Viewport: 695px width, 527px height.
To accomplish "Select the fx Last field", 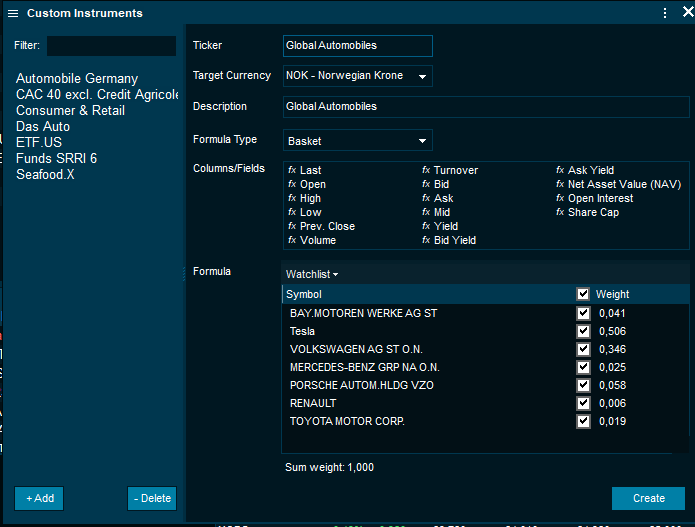I will click(310, 171).
